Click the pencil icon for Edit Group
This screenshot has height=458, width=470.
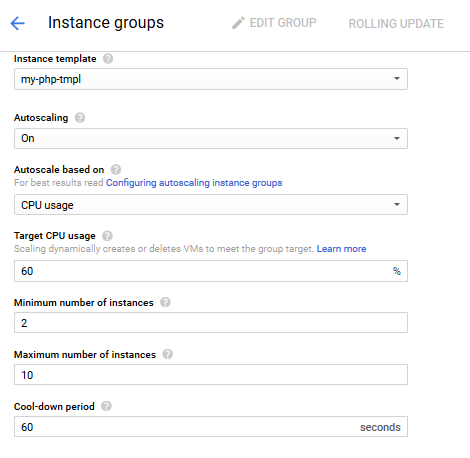pos(238,23)
